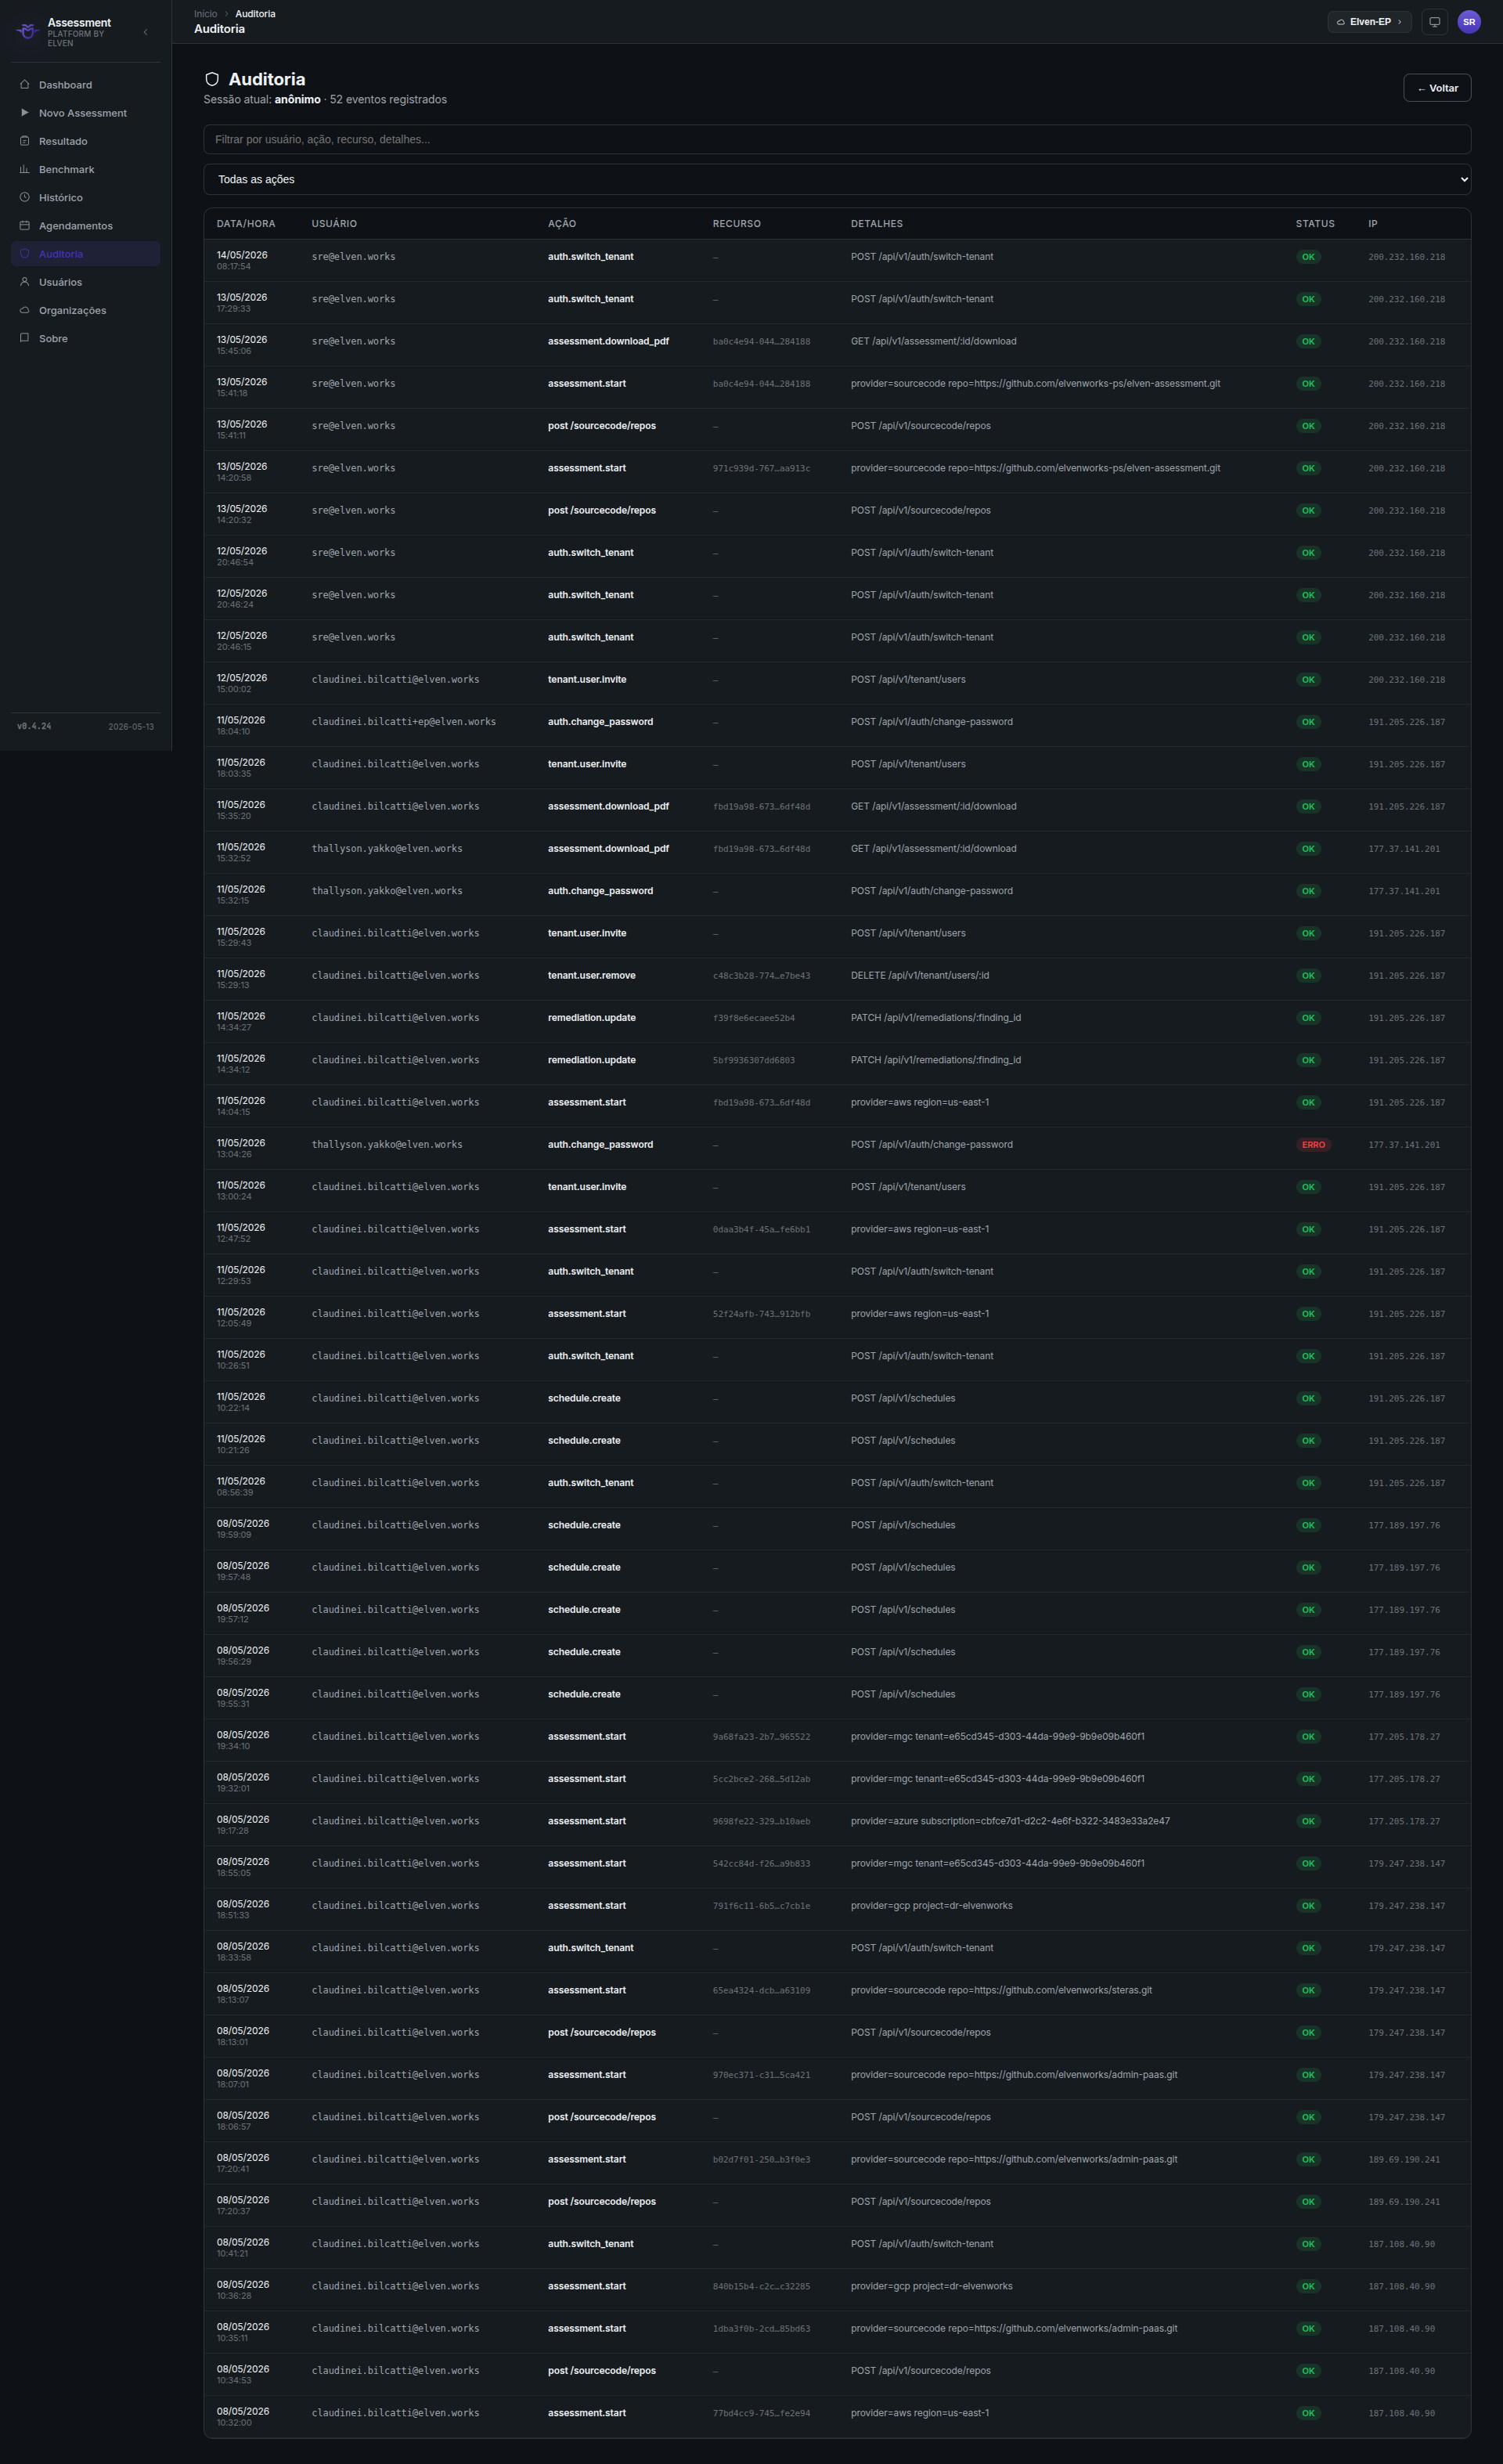Select the Auditoria sidebar item
1503x2464 pixels.
(x=85, y=254)
